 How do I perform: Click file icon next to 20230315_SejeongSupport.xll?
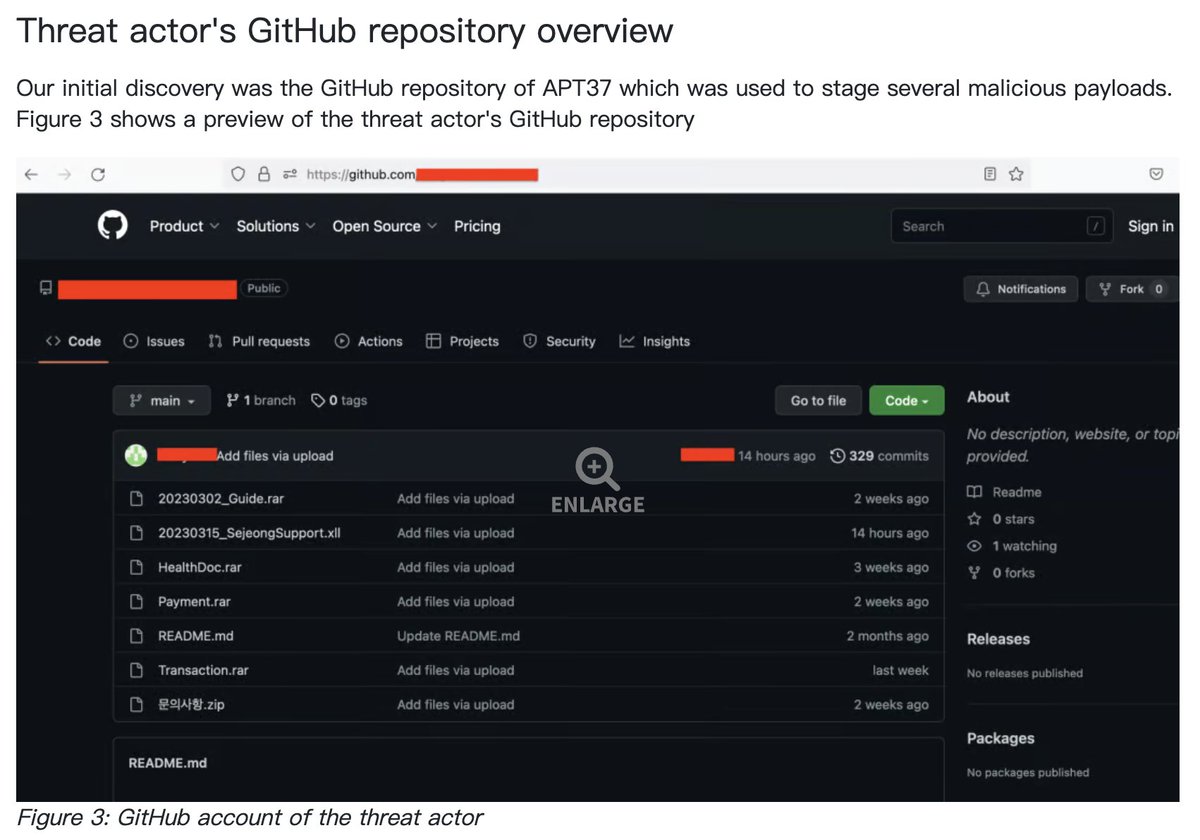137,533
